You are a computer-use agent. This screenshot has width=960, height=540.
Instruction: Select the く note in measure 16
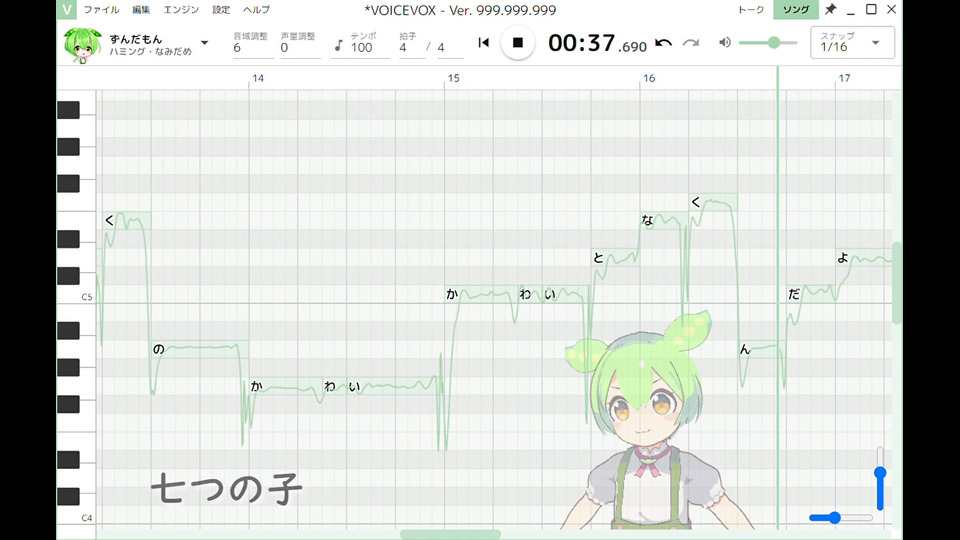coord(713,202)
